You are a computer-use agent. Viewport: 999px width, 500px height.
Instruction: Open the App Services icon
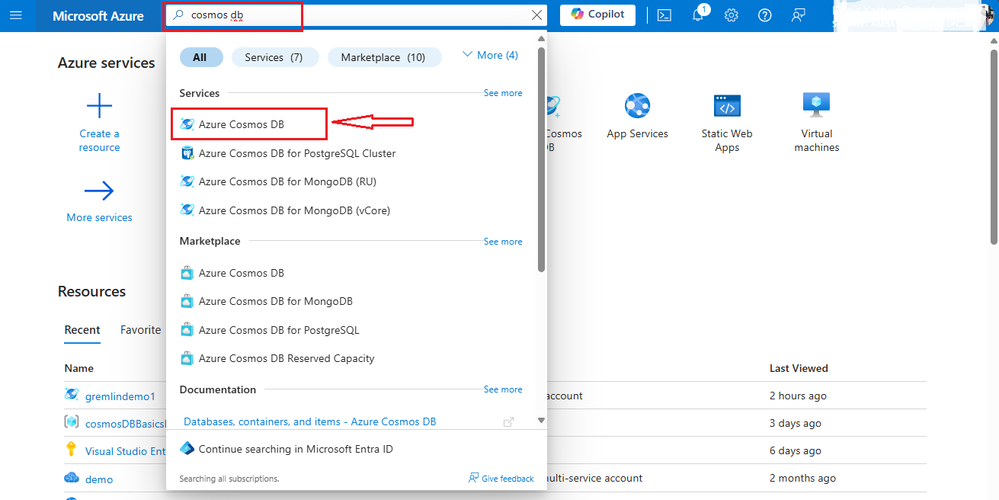tap(637, 106)
